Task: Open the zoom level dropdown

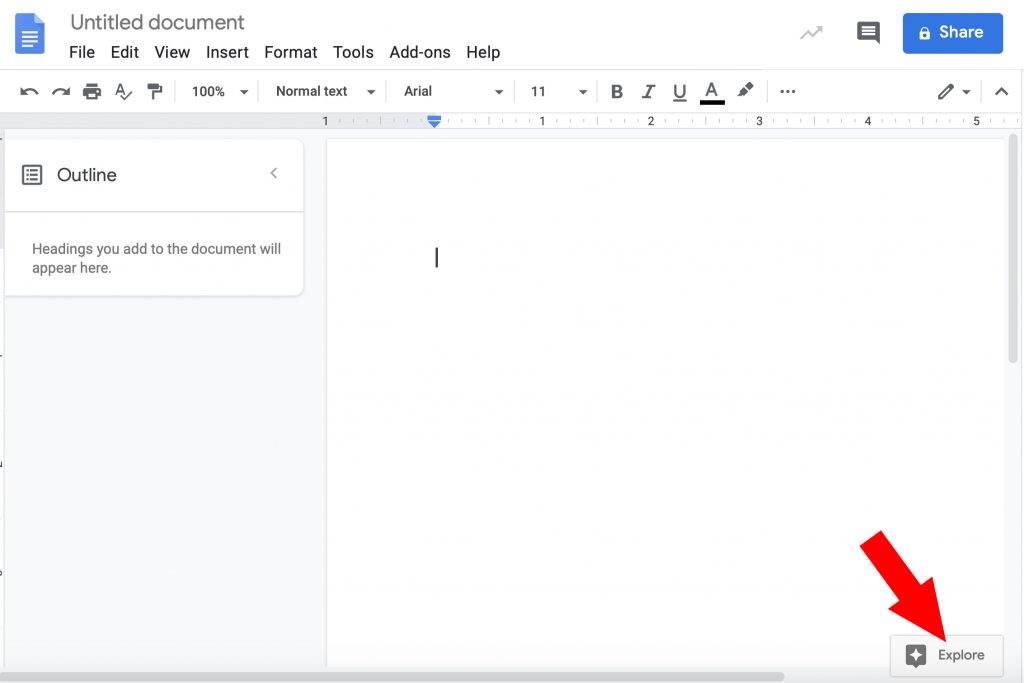Action: (x=219, y=91)
